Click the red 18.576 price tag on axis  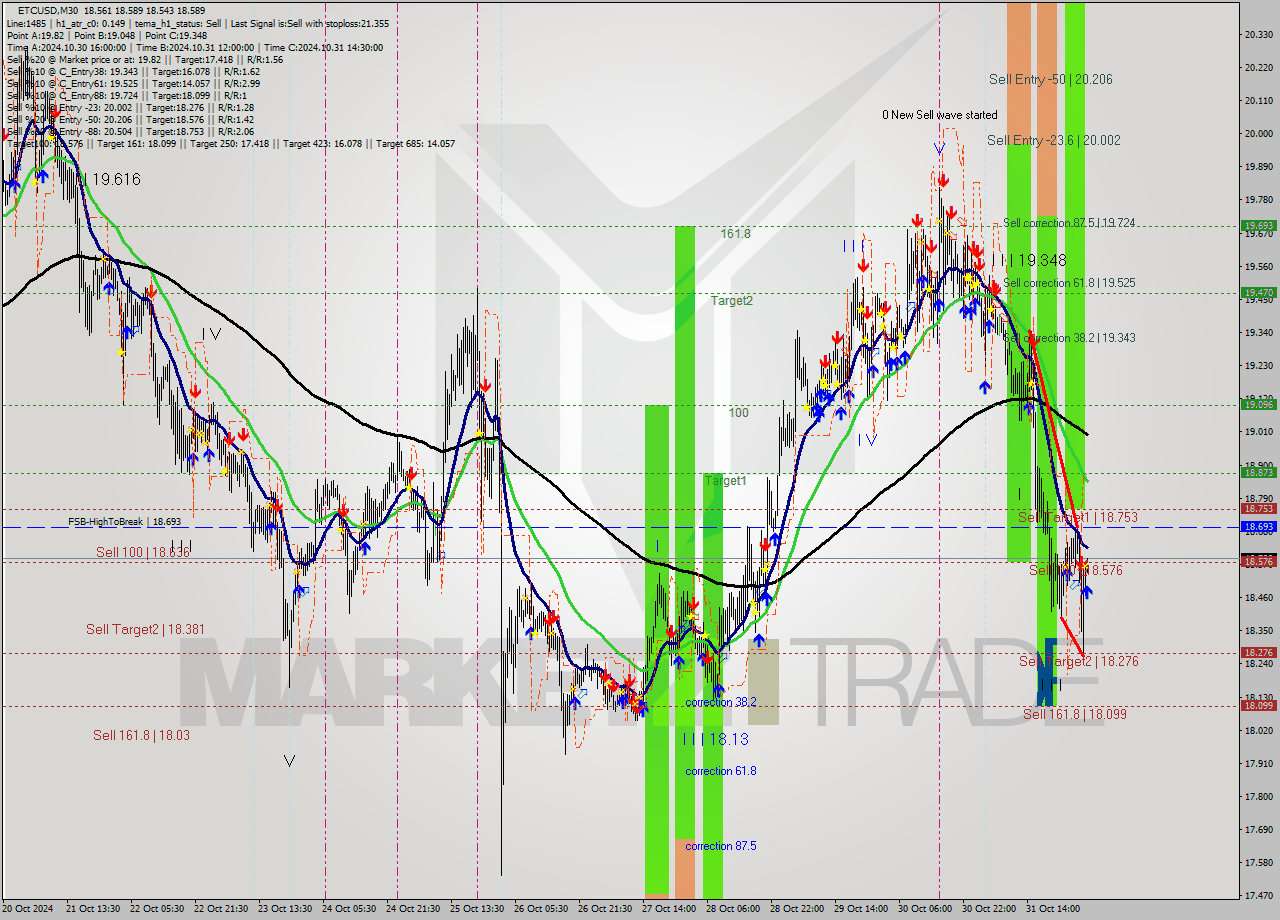[1257, 562]
